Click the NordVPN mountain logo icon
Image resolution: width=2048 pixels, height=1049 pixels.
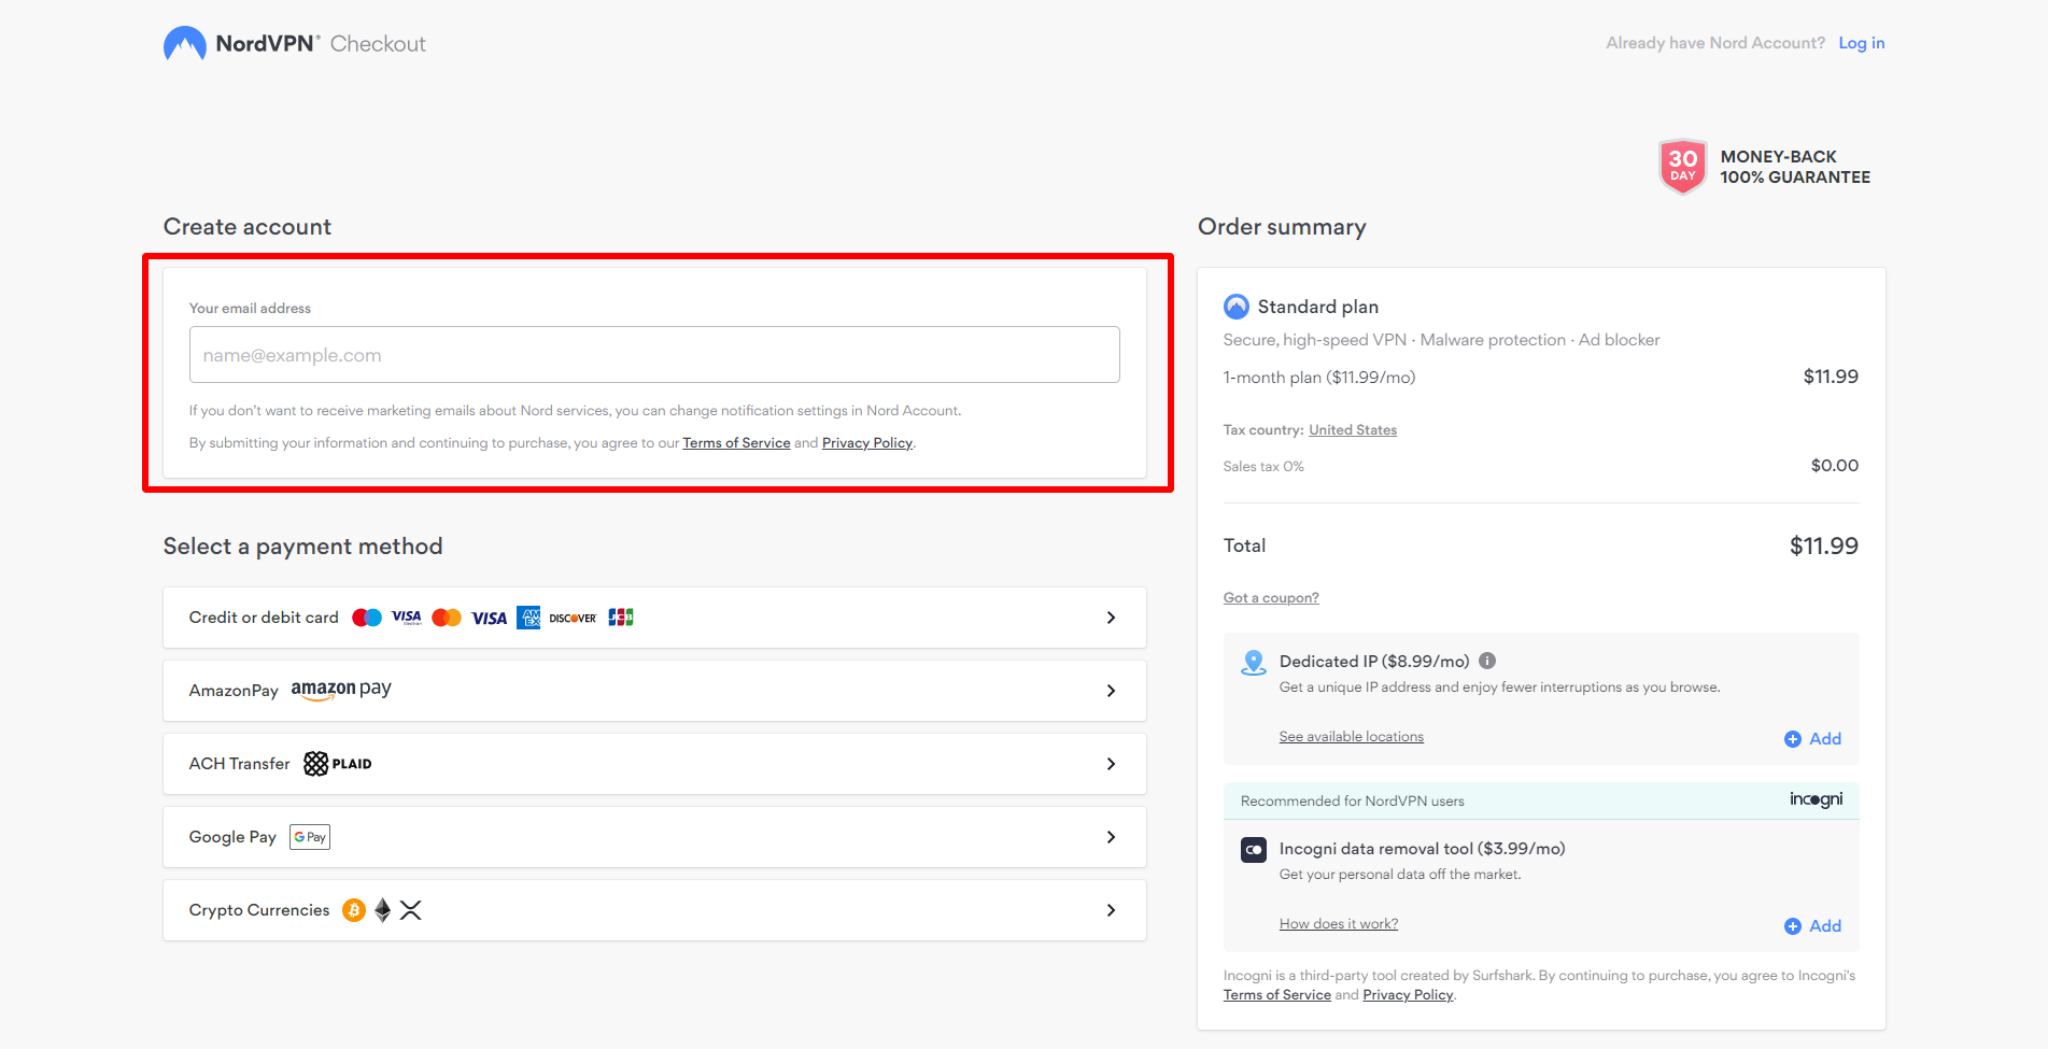click(185, 44)
